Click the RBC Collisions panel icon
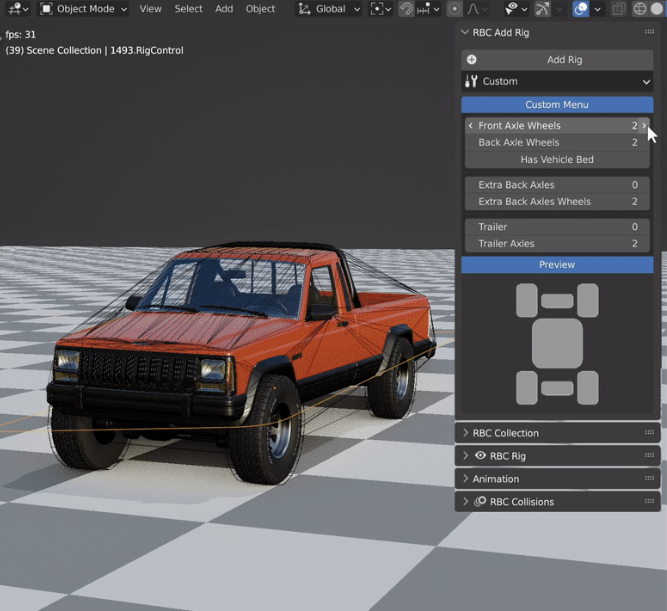Screen dimensions: 667x611 click(x=480, y=502)
